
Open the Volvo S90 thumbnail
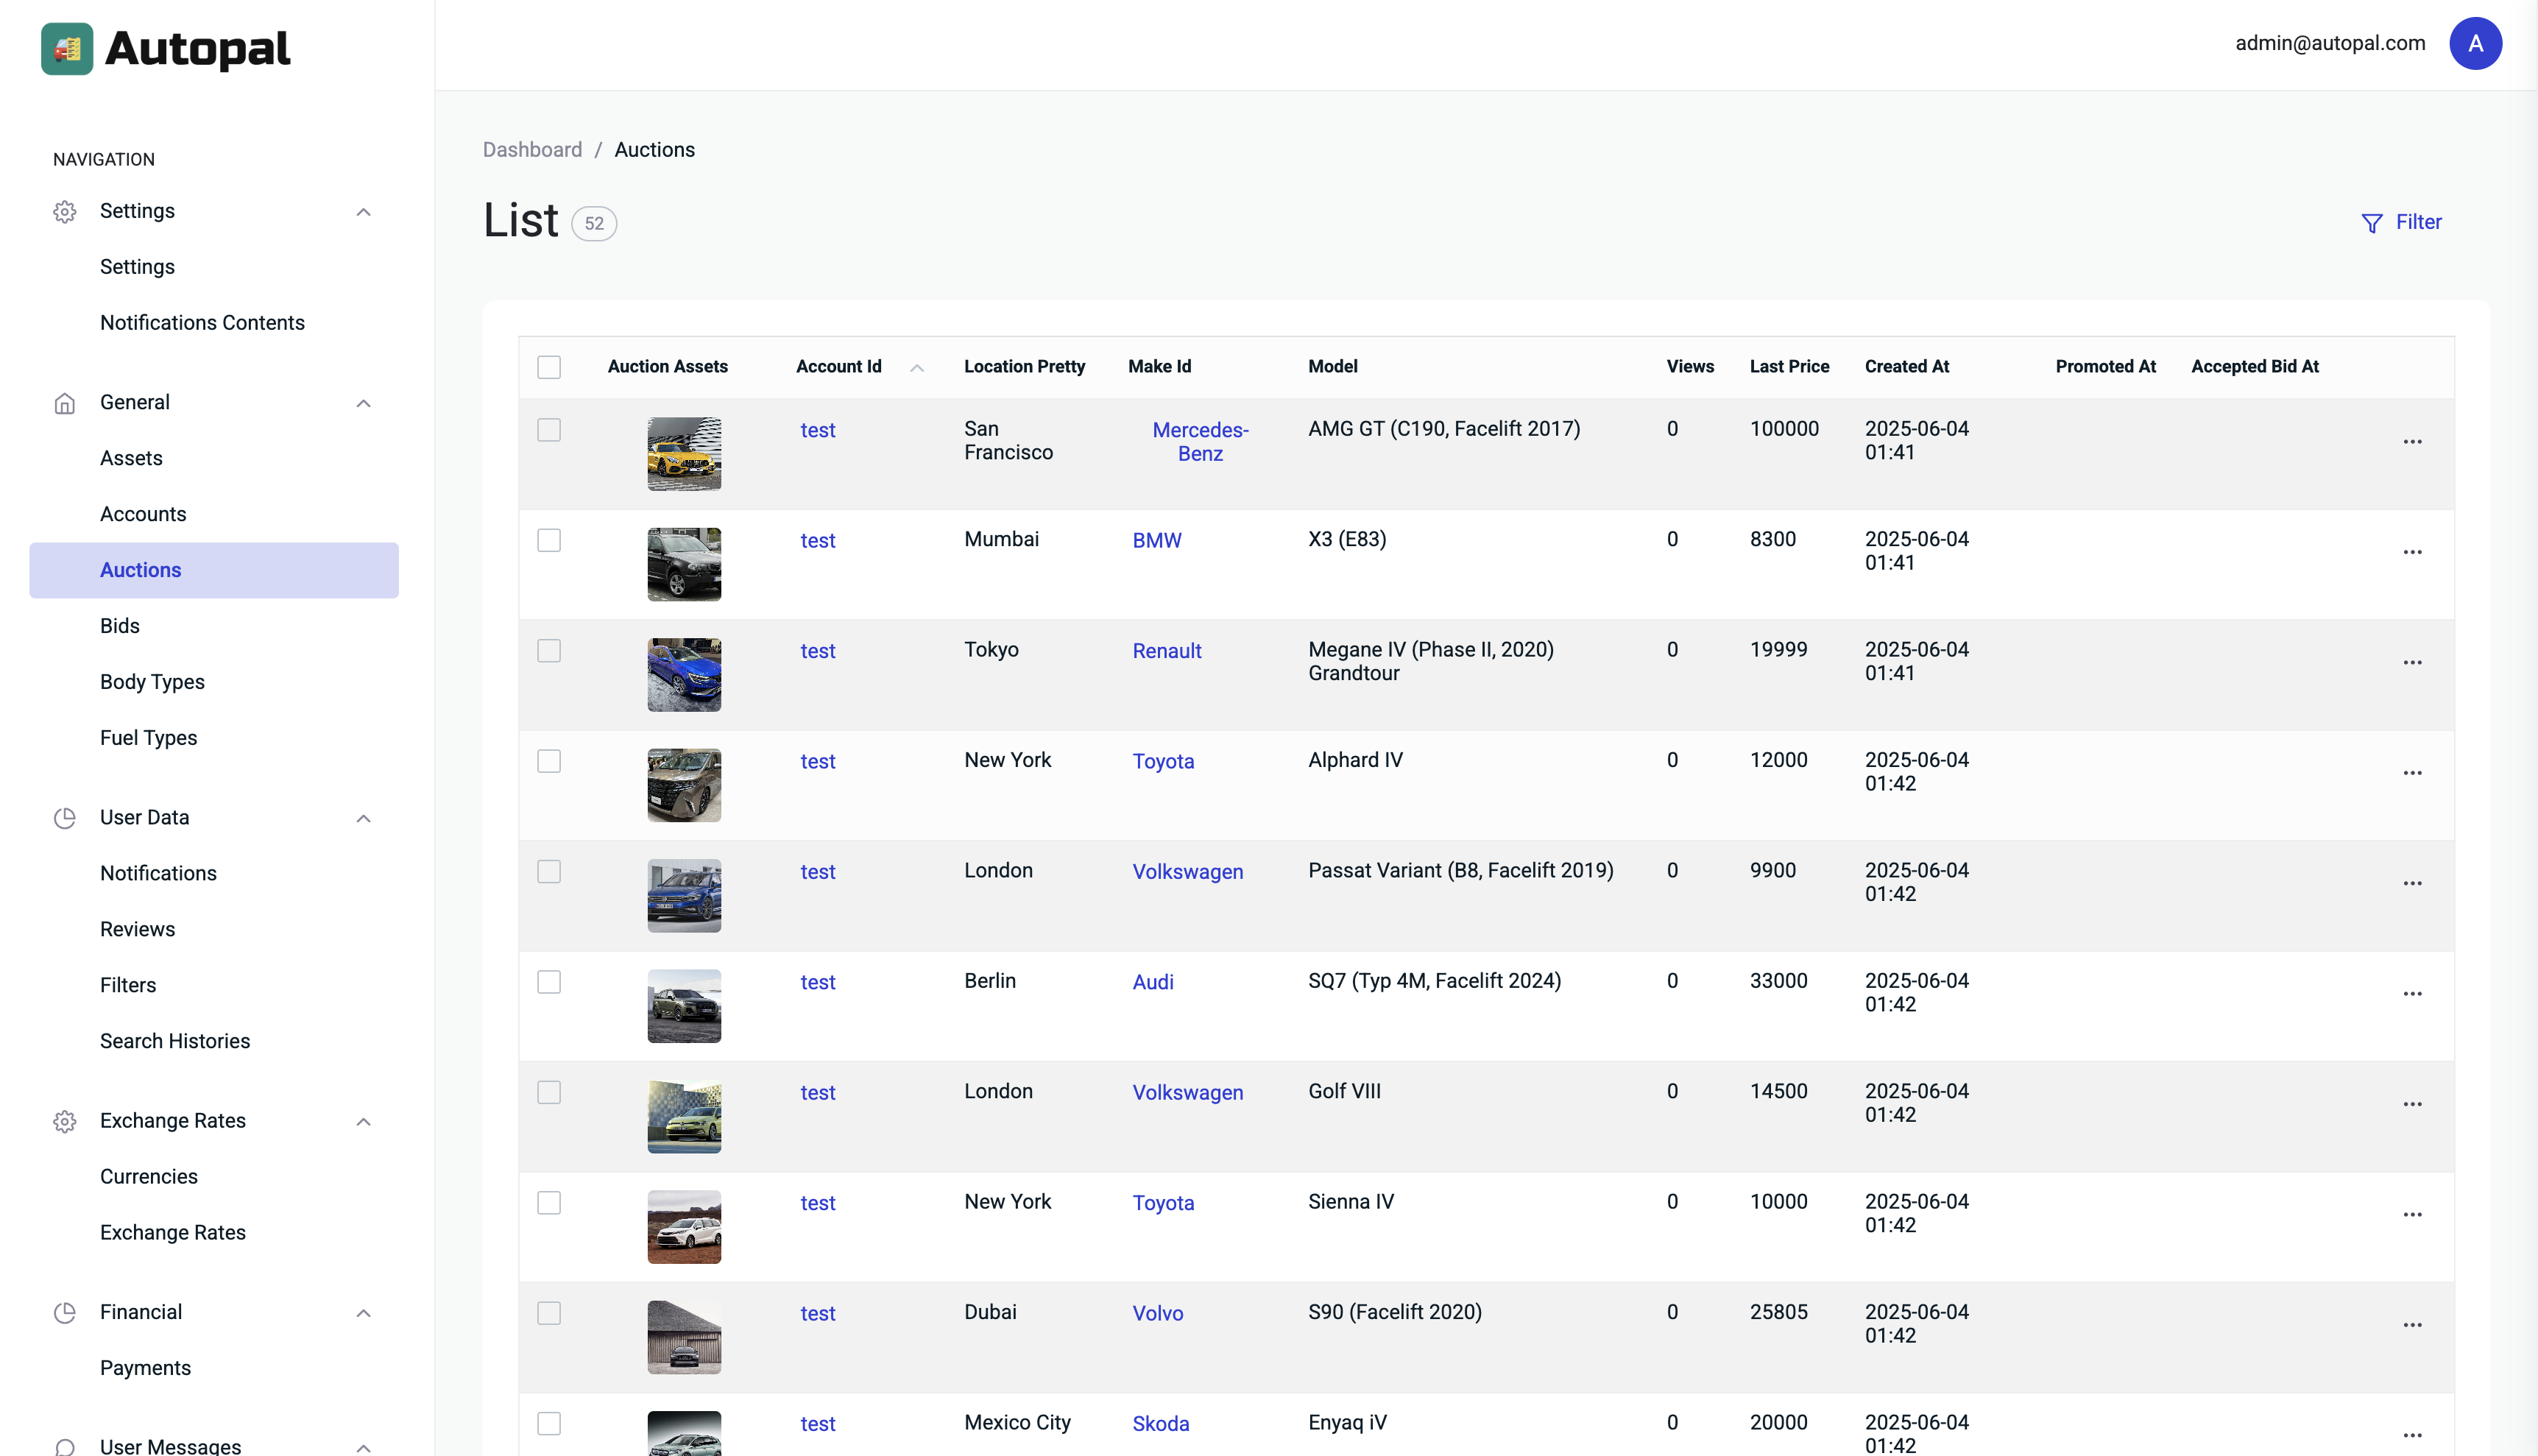684,1338
